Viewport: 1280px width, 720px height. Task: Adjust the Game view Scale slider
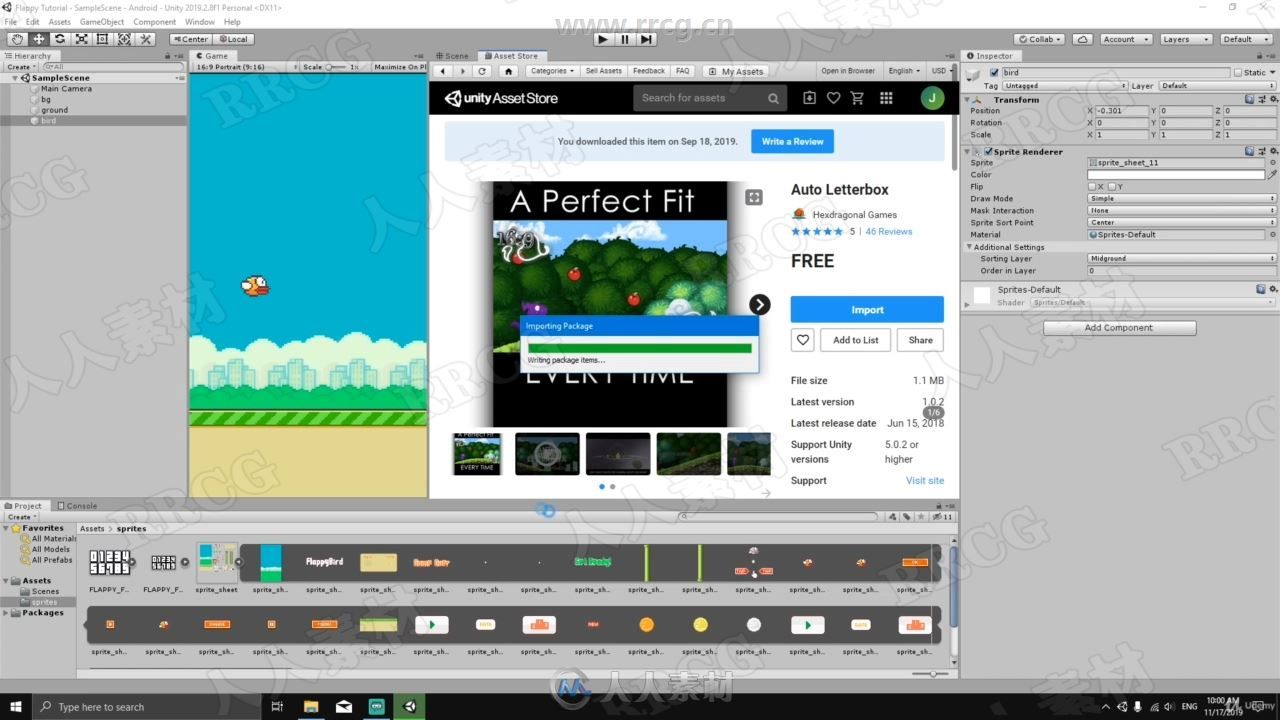pyautogui.click(x=334, y=67)
